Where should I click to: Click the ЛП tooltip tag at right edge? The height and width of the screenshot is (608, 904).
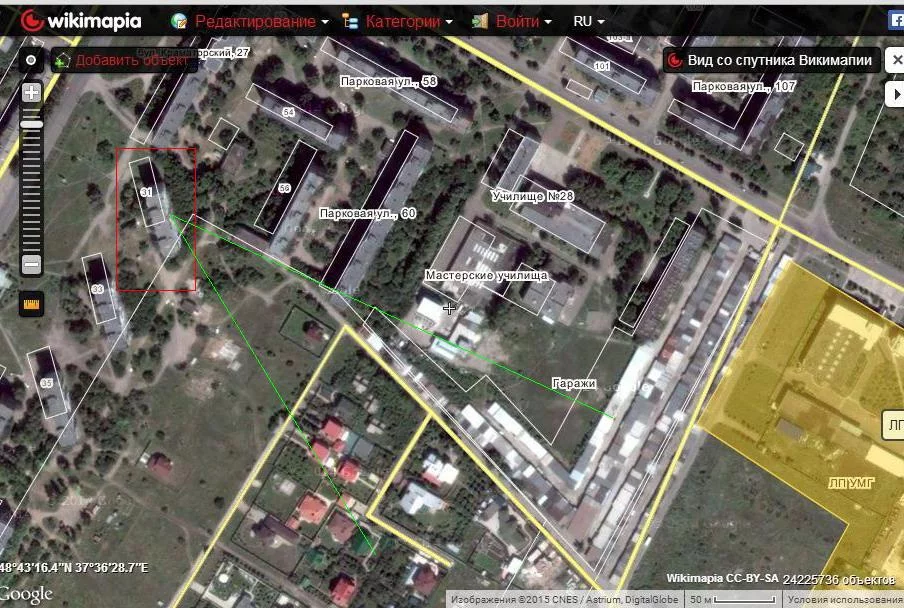tap(894, 425)
